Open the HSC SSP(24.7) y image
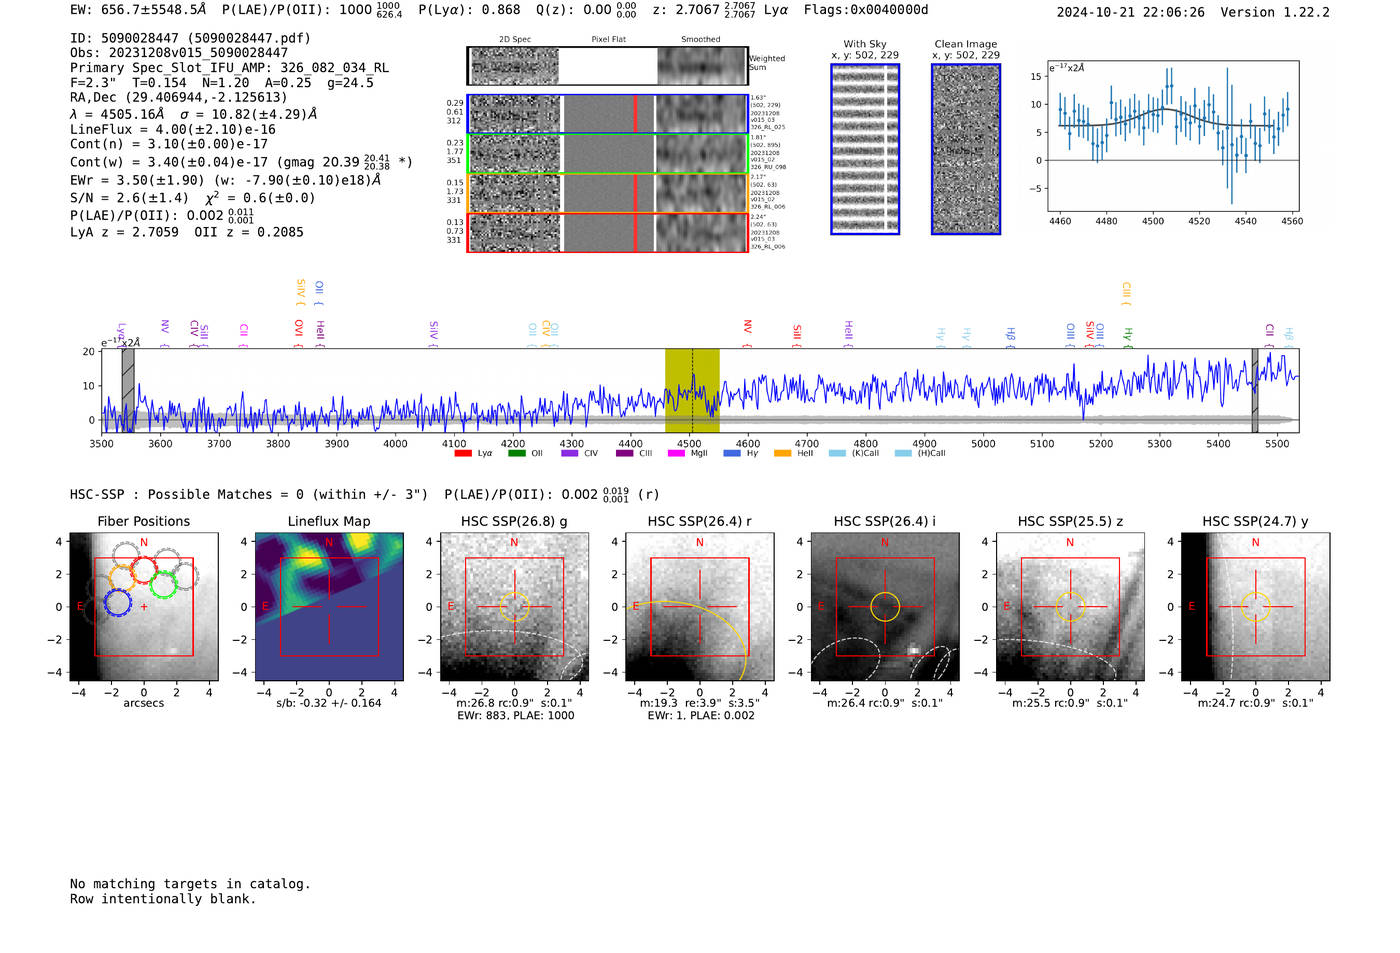1400x953 pixels. [x=1256, y=607]
